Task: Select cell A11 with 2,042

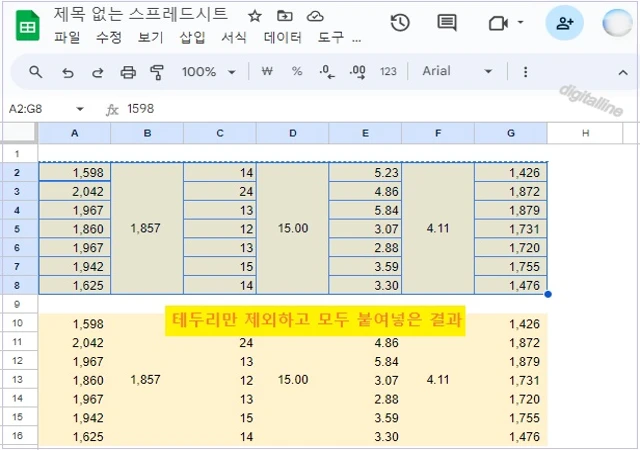Action: pyautogui.click(x=75, y=343)
